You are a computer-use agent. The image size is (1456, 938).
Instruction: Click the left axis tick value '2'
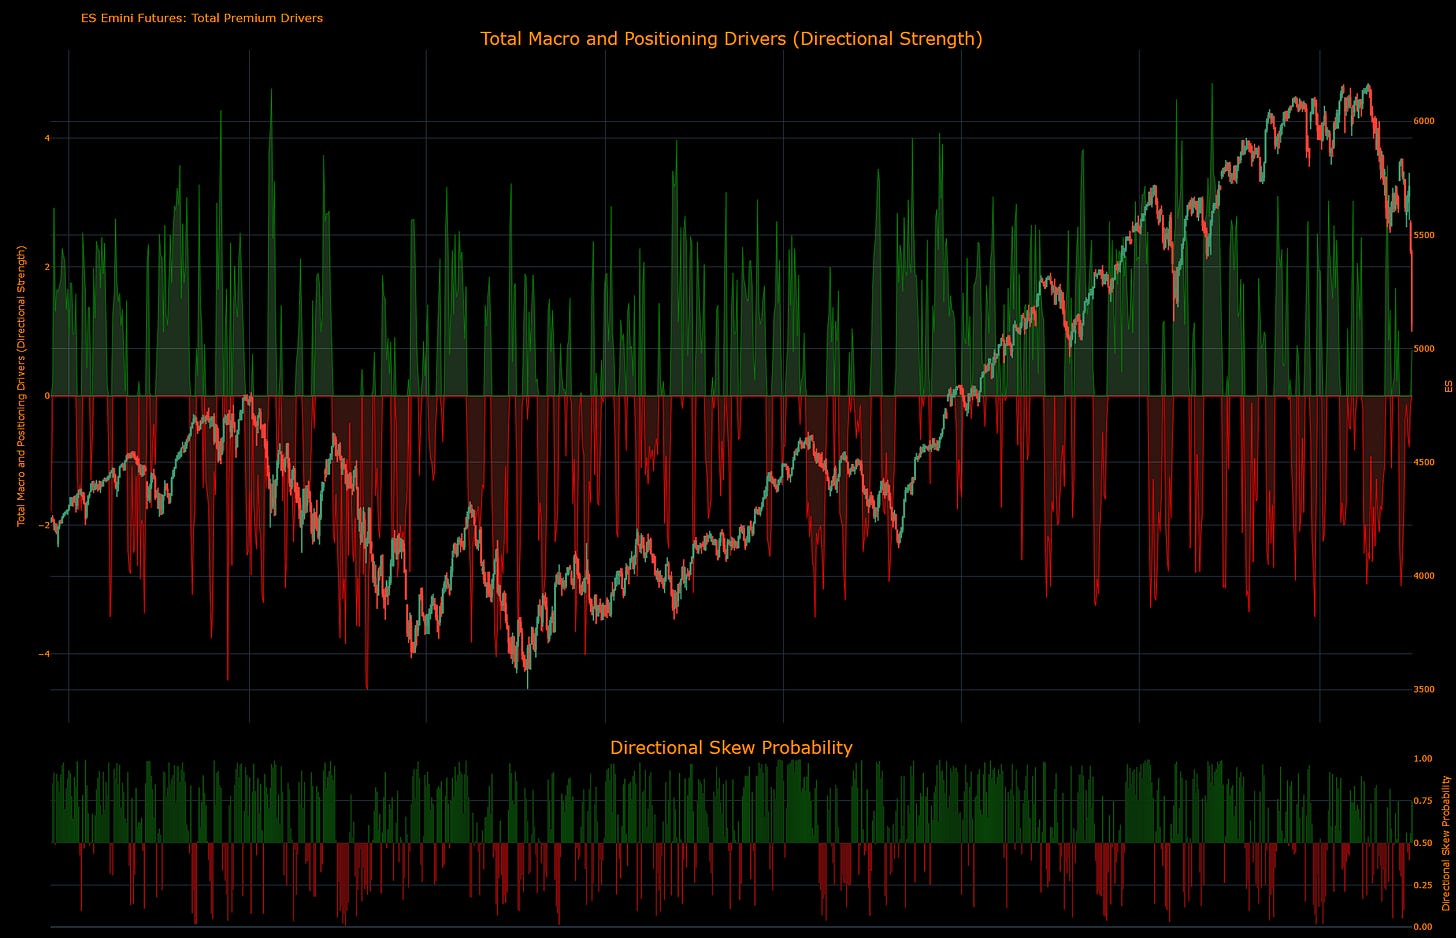(x=47, y=267)
